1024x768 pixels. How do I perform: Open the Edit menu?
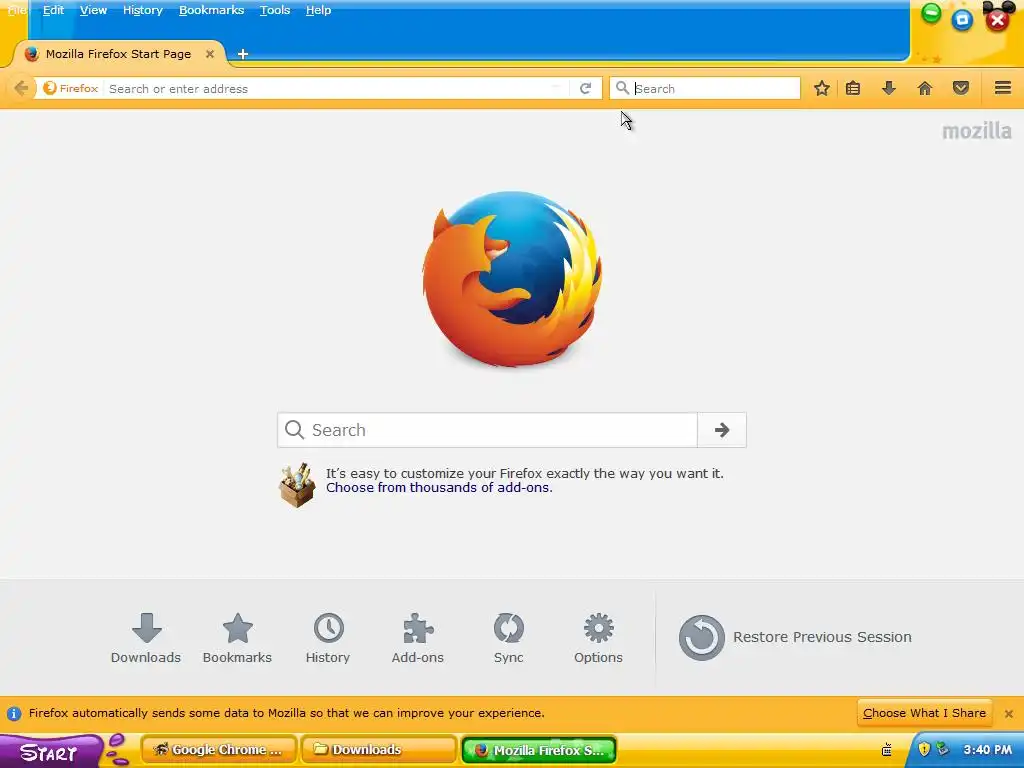[x=54, y=10]
